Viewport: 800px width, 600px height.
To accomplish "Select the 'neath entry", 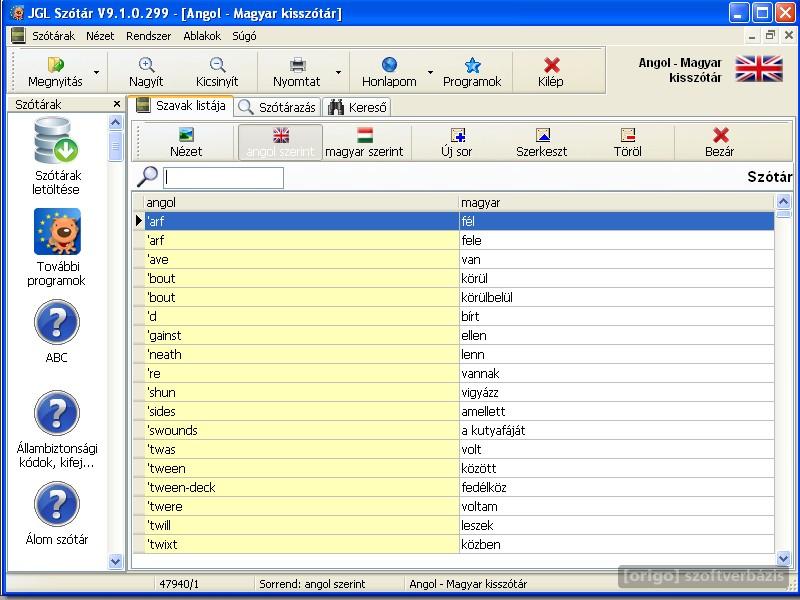I will 302,354.
